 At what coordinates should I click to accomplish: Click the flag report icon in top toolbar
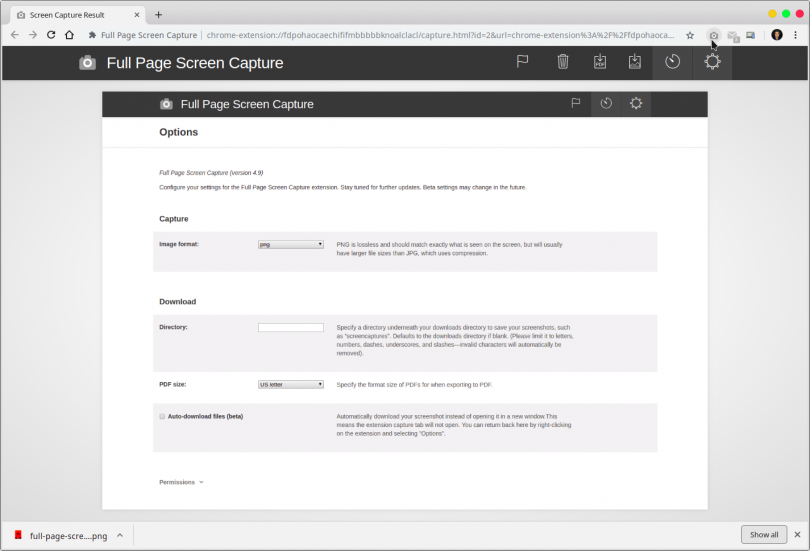522,61
